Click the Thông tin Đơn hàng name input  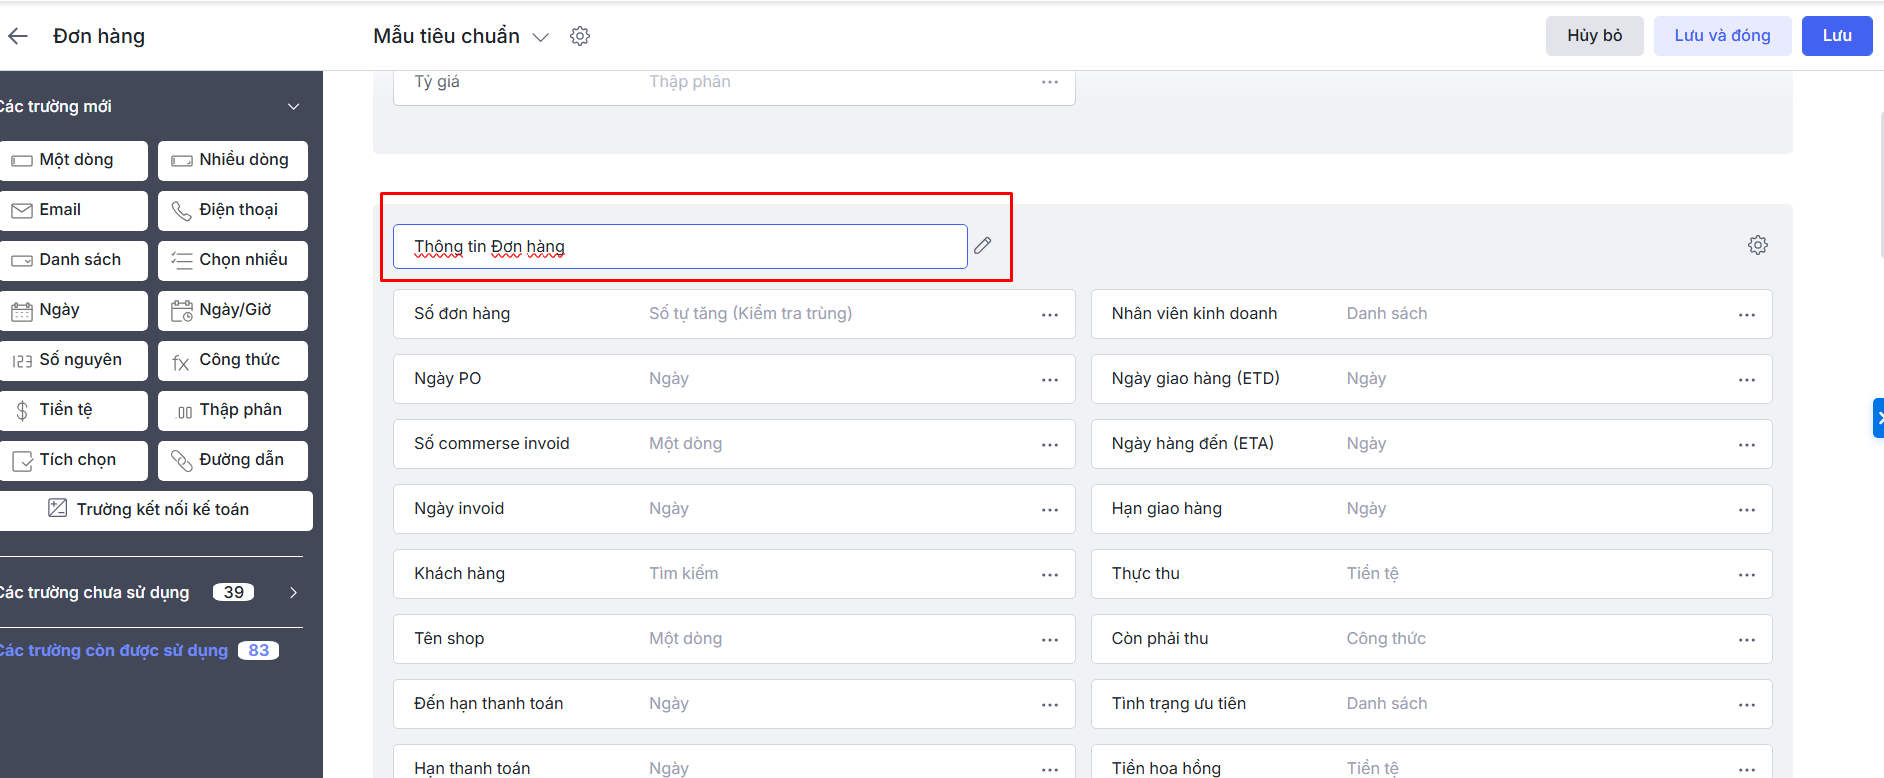coord(680,247)
